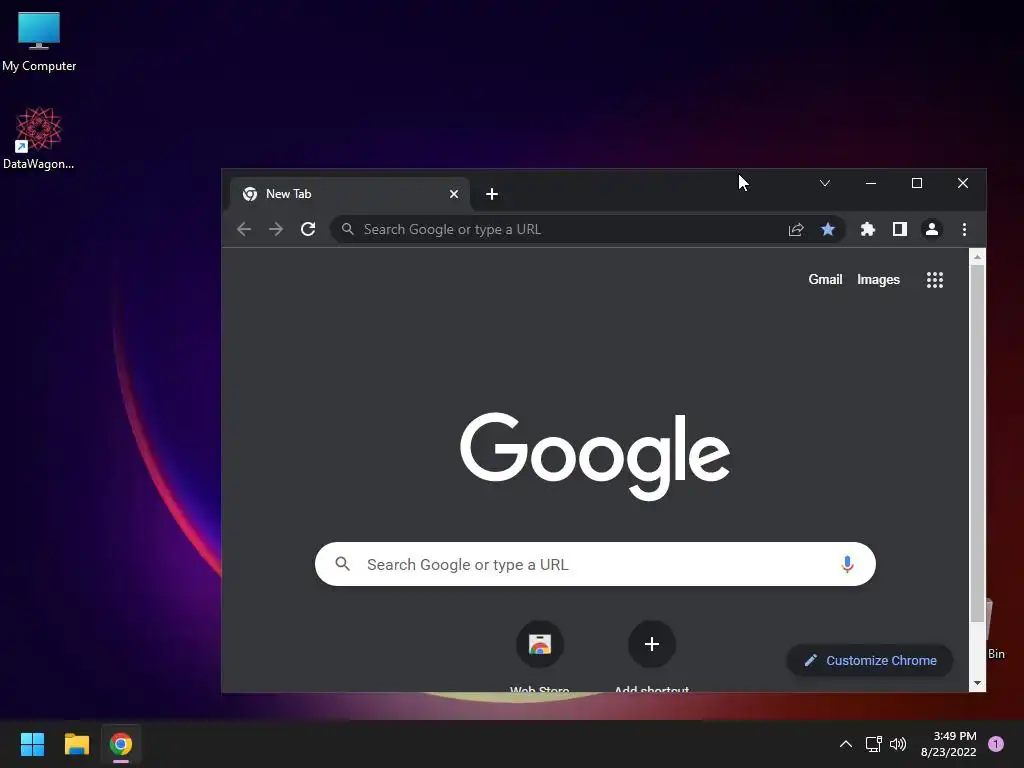This screenshot has height=768, width=1024.
Task: Toggle the side panel icon
Action: tap(899, 229)
